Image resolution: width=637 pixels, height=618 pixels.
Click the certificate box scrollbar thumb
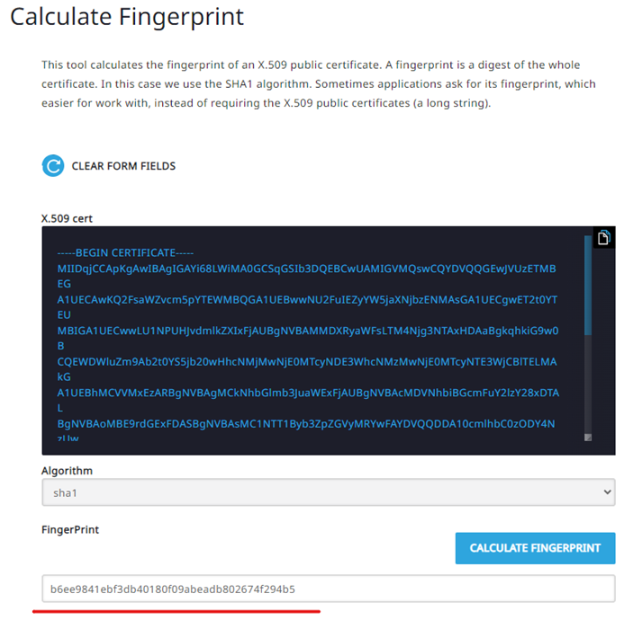tap(588, 285)
